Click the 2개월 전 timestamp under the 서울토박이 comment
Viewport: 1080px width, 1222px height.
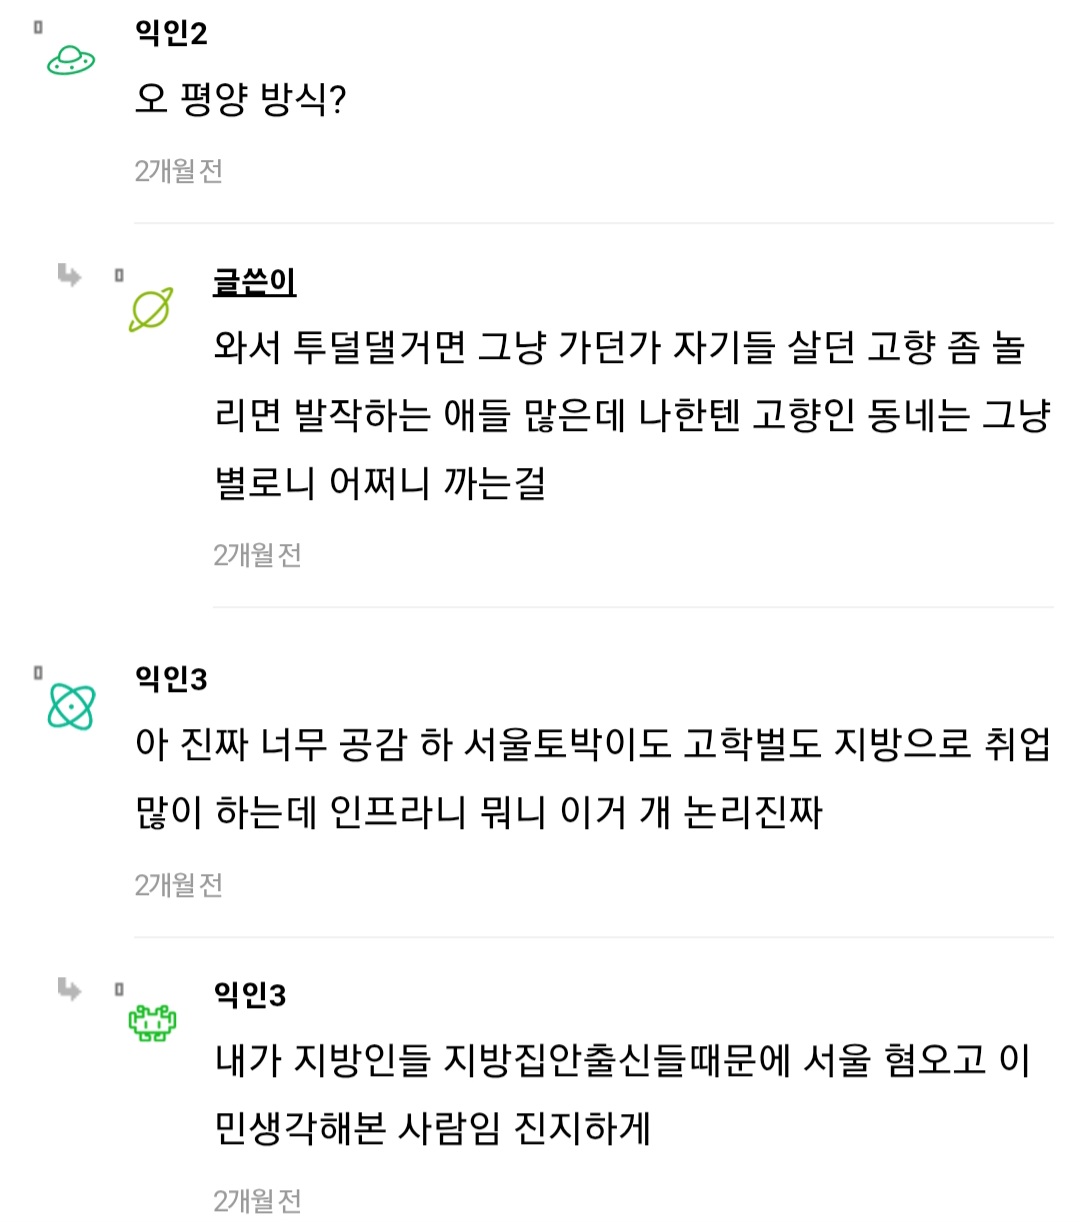pyautogui.click(x=179, y=885)
